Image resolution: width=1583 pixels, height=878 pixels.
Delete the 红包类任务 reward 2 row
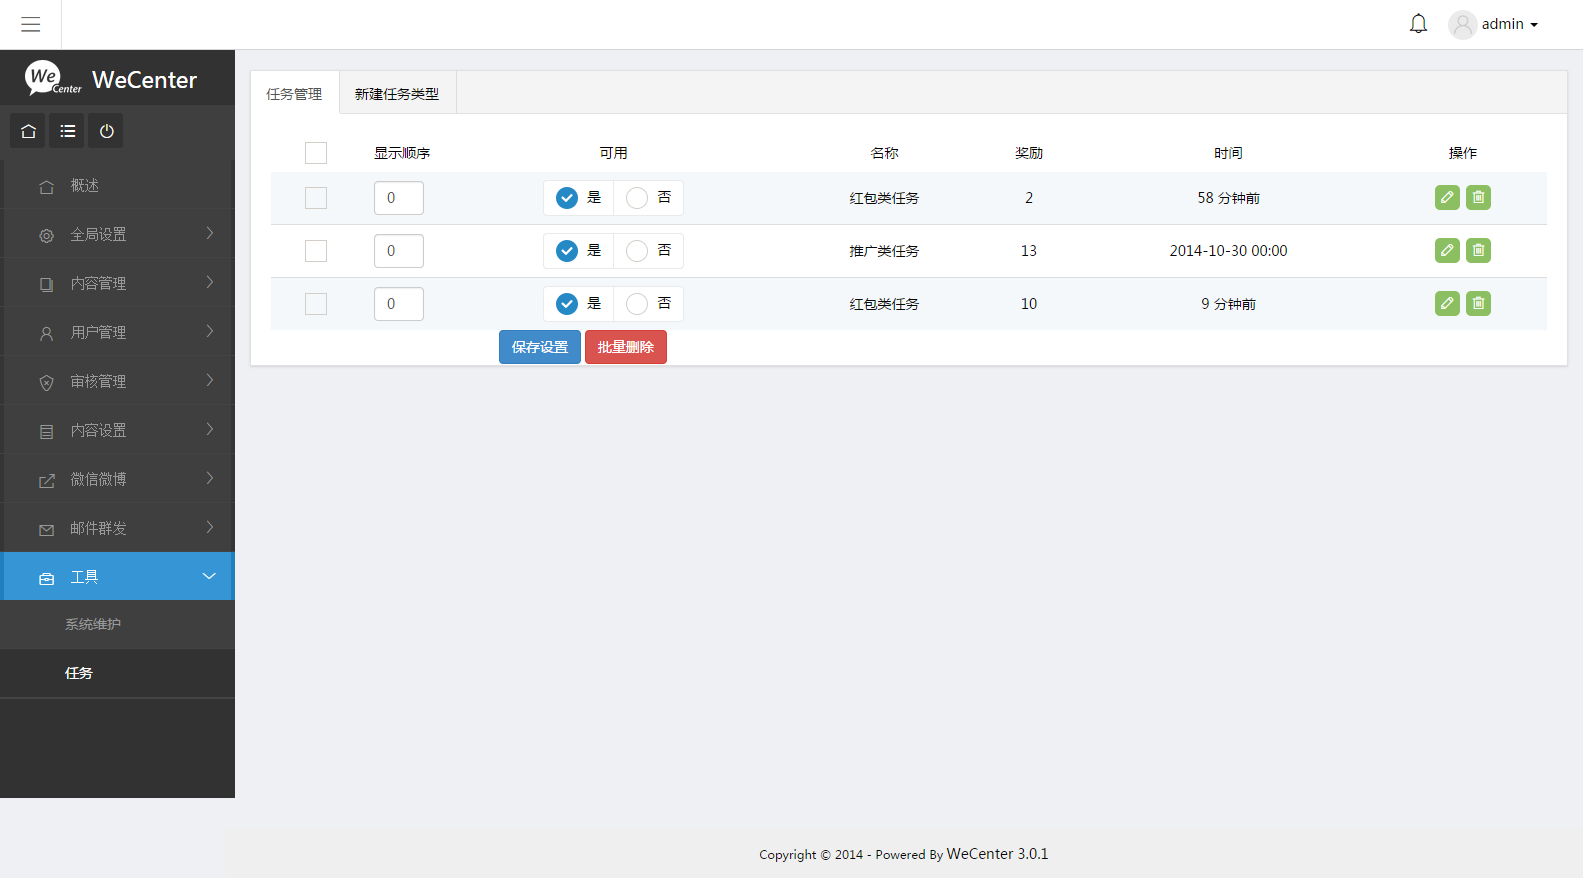tap(1478, 197)
